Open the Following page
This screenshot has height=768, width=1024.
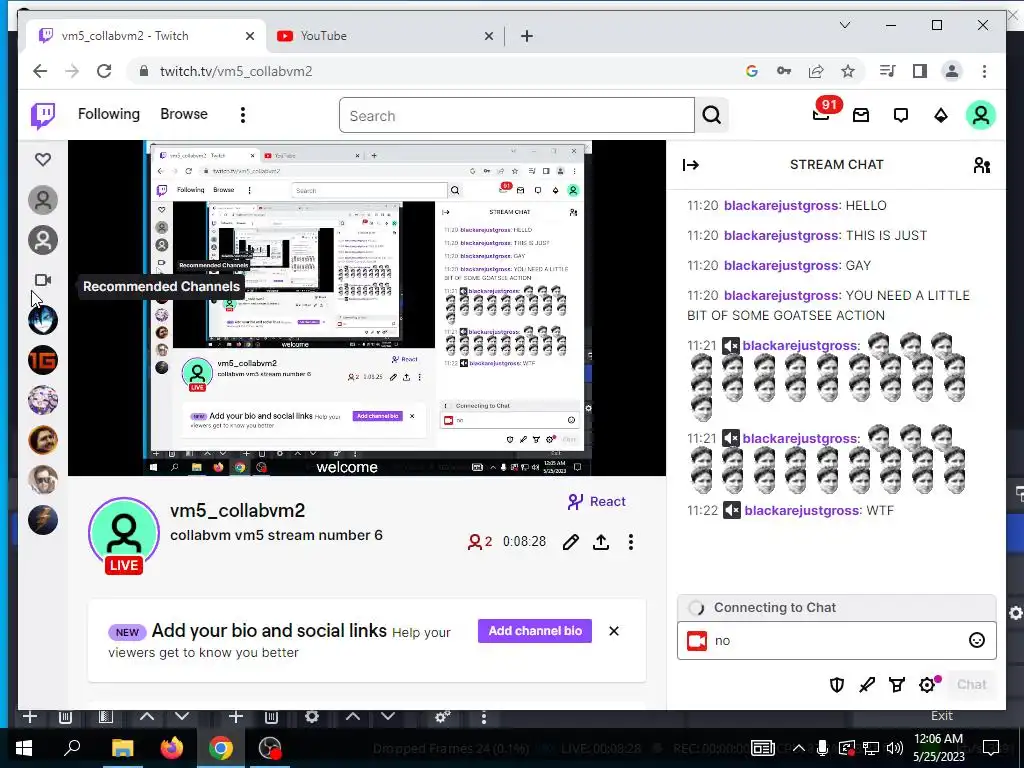tap(108, 114)
